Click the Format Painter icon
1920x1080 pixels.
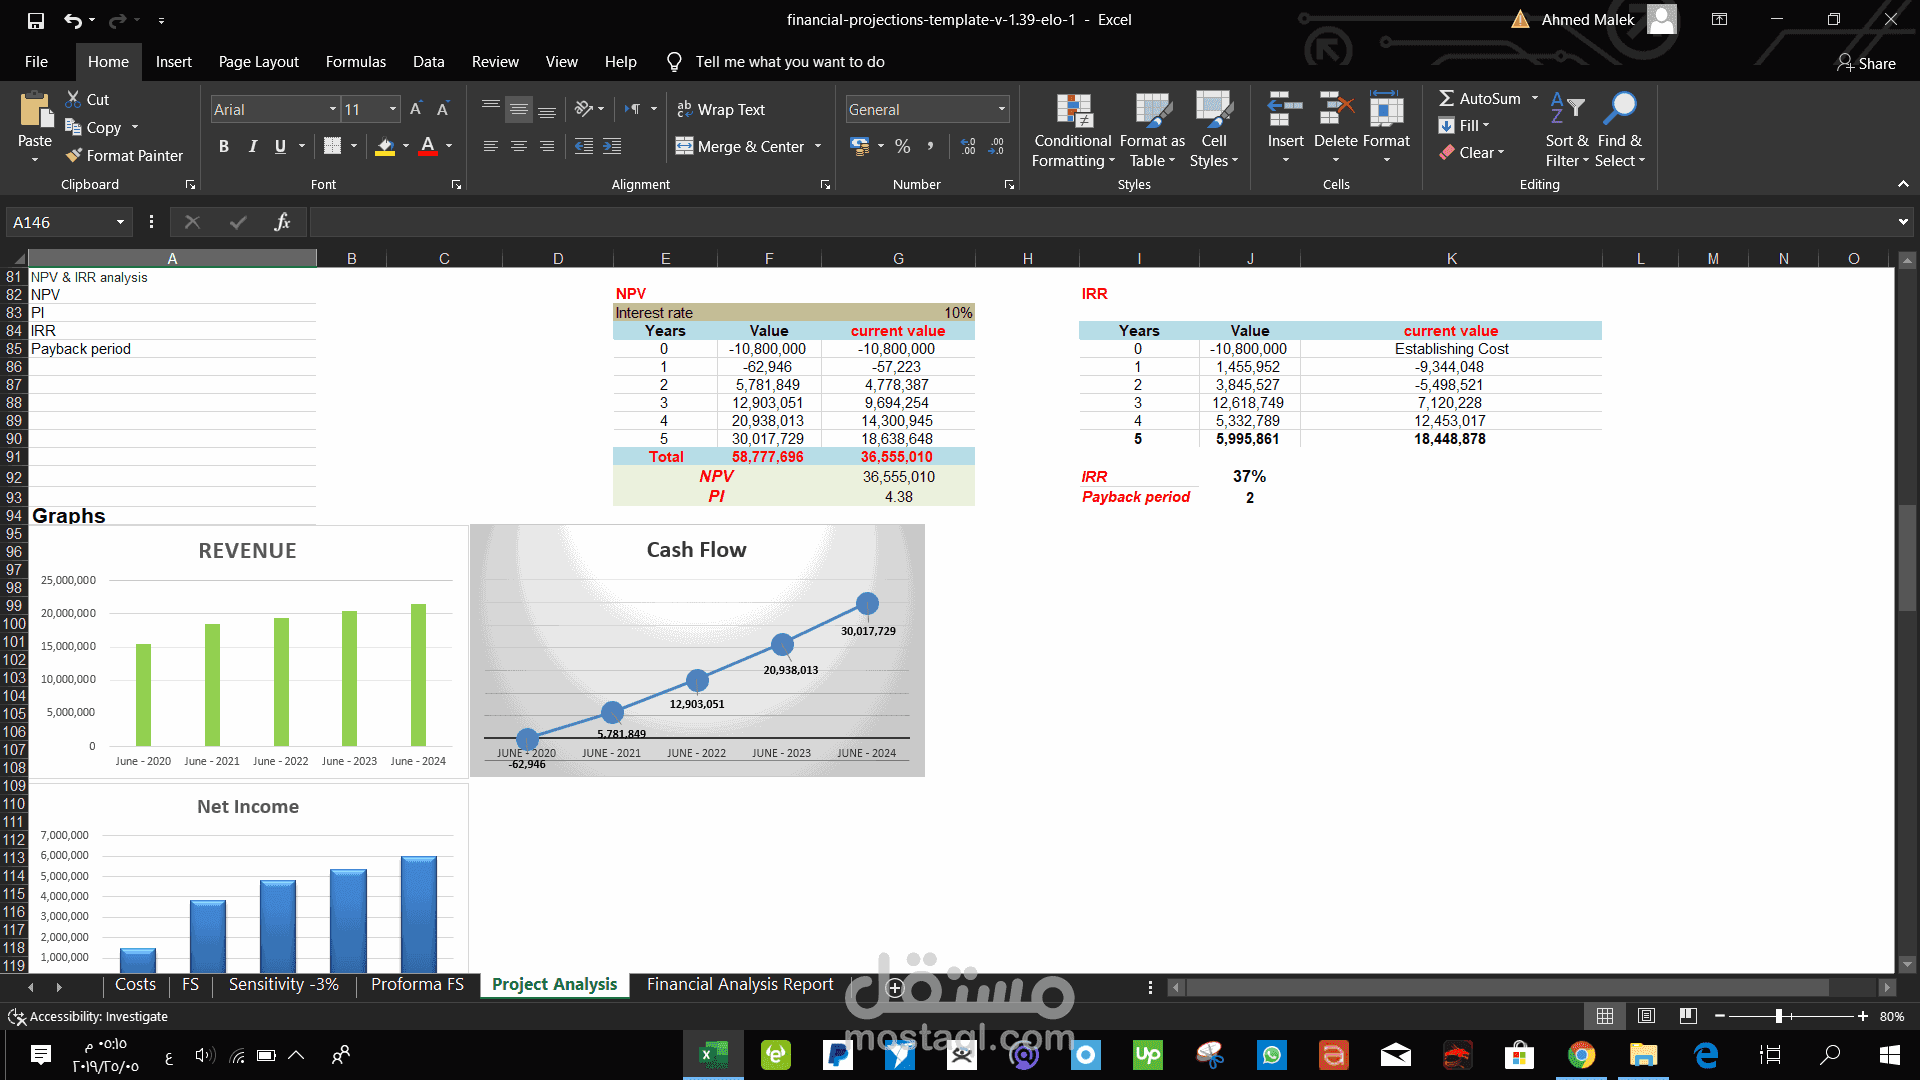click(74, 155)
